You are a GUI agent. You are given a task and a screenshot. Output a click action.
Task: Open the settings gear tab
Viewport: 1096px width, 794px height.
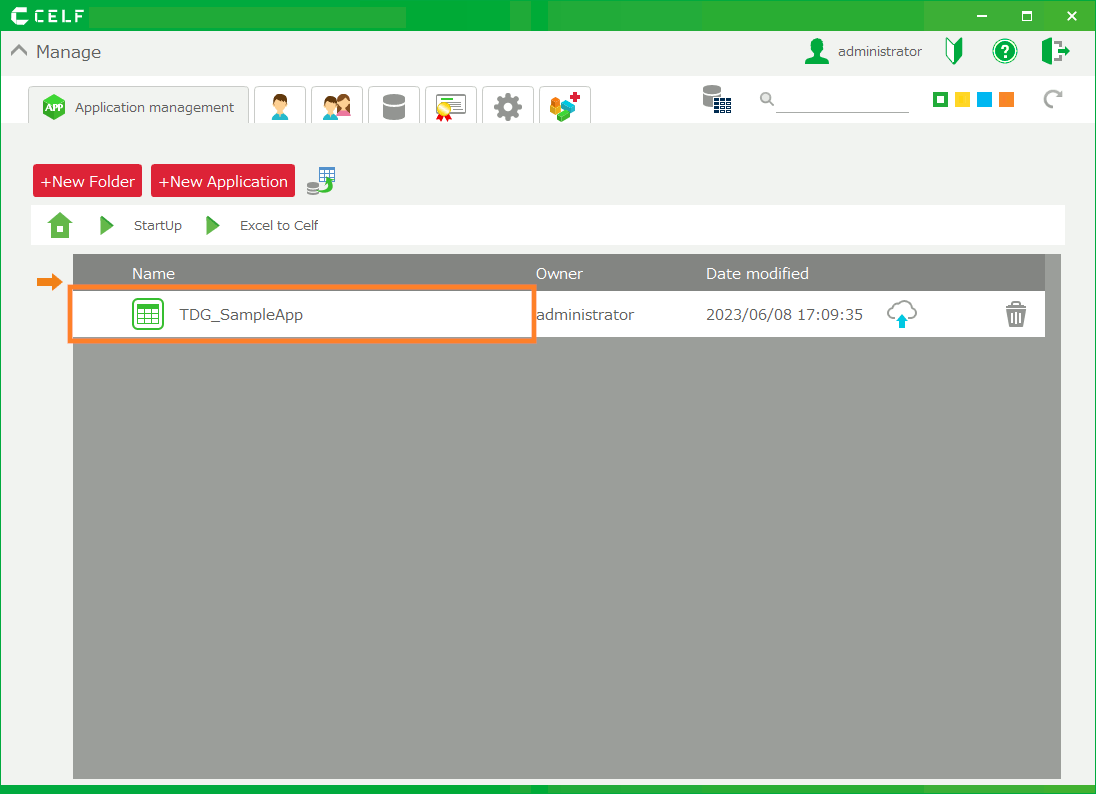click(508, 106)
